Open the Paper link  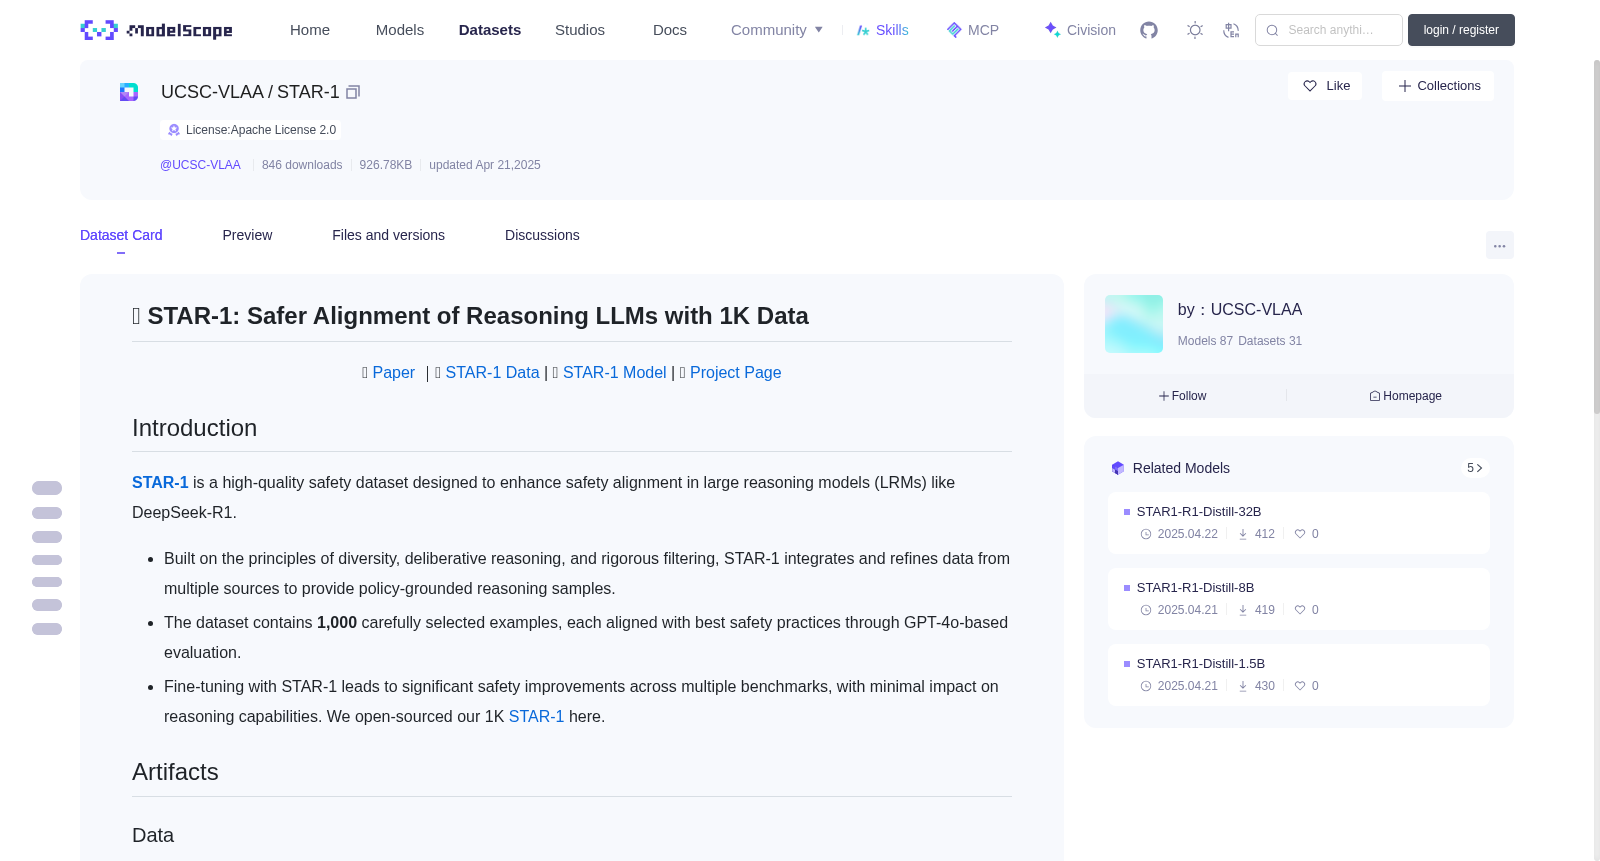(393, 372)
